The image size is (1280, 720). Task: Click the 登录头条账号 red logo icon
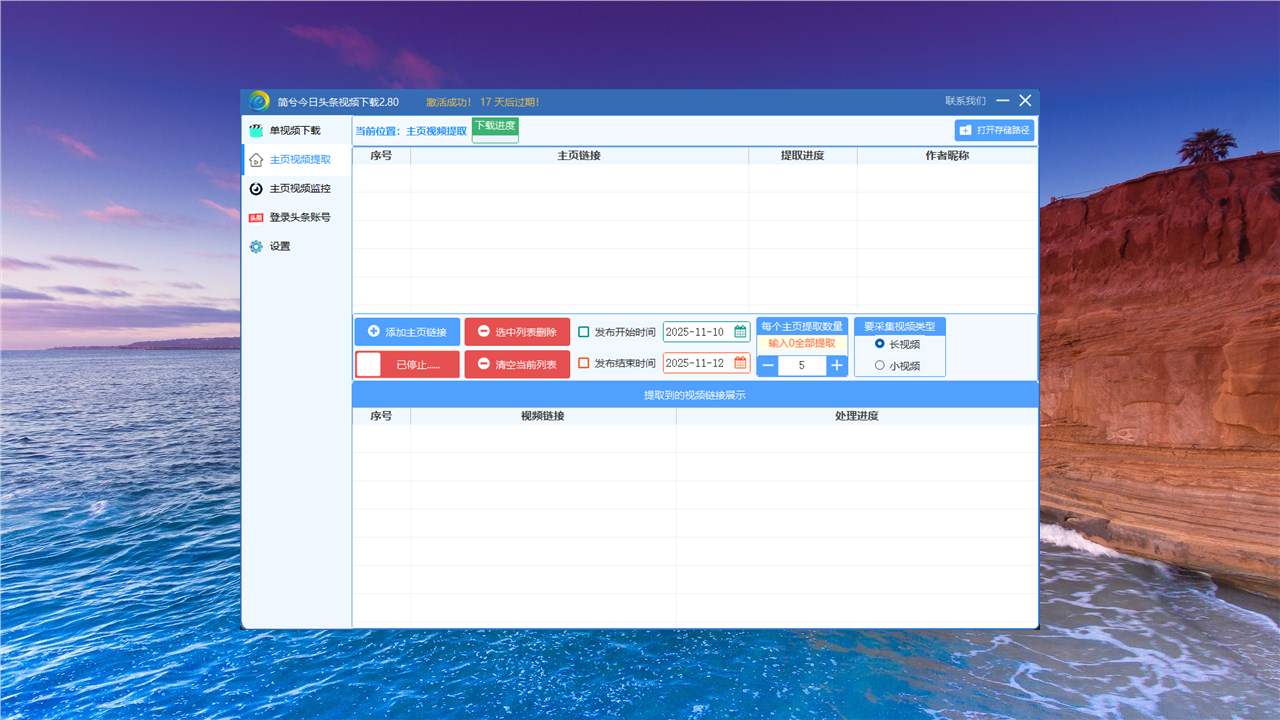point(256,217)
